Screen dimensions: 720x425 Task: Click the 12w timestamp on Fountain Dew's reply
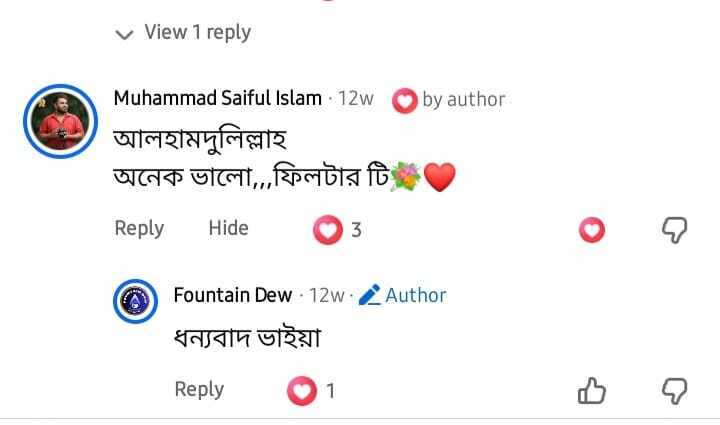[326, 296]
